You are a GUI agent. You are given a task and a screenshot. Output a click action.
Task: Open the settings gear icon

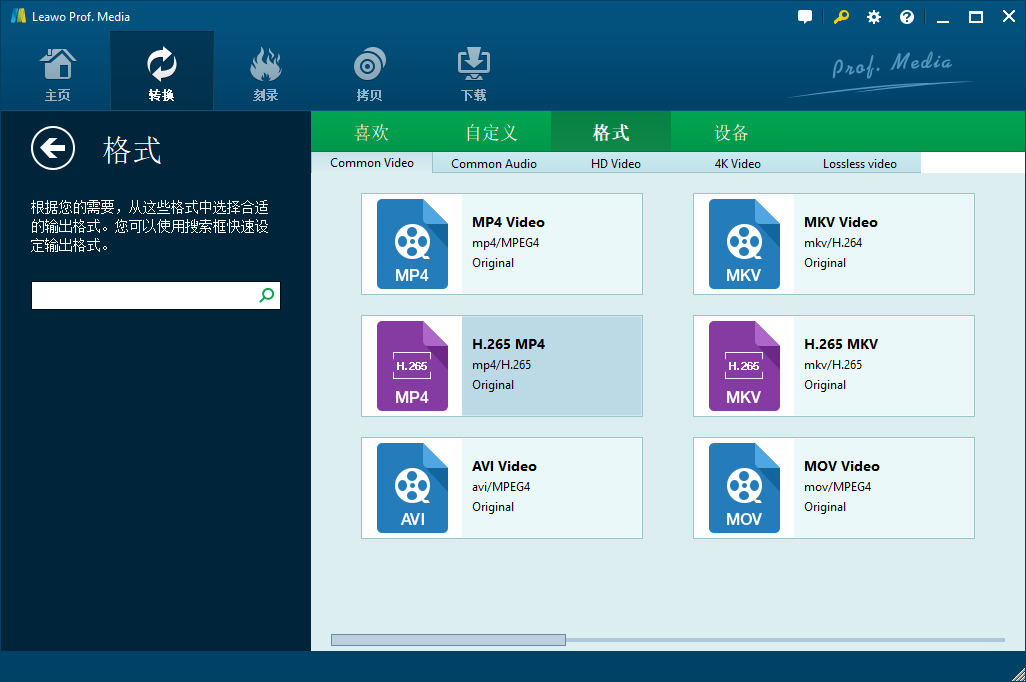pyautogui.click(x=874, y=17)
